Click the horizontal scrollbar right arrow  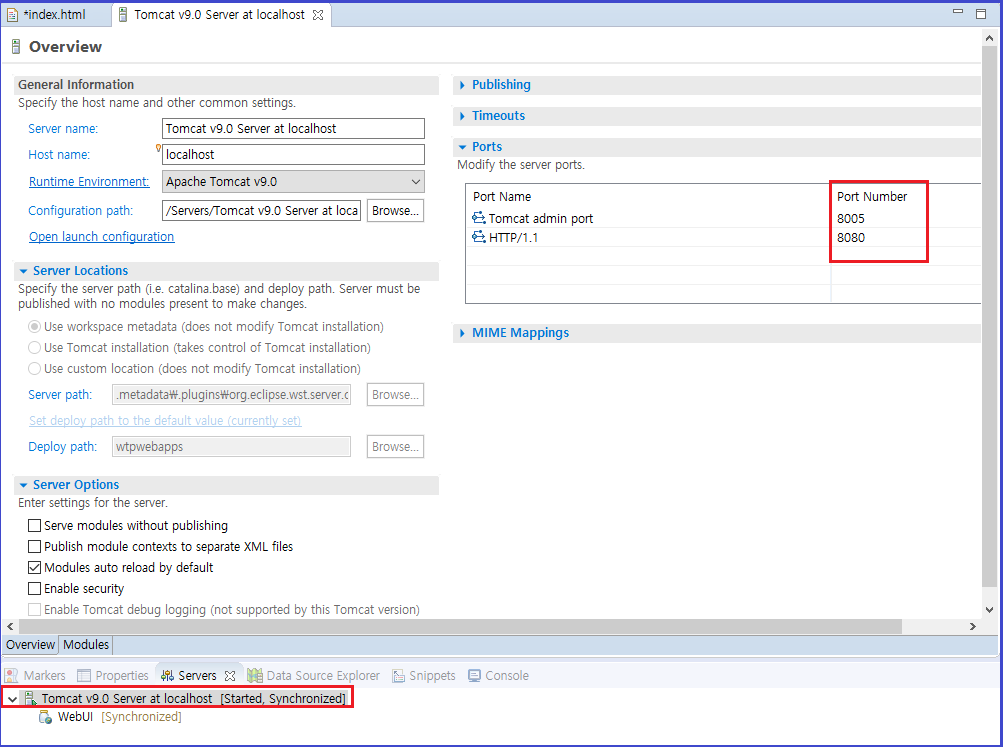[x=972, y=626]
